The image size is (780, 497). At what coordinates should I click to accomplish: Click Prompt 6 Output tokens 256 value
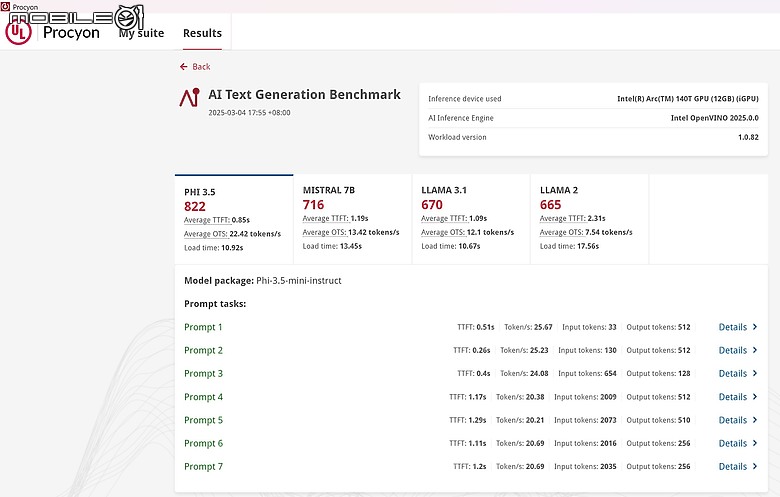684,443
